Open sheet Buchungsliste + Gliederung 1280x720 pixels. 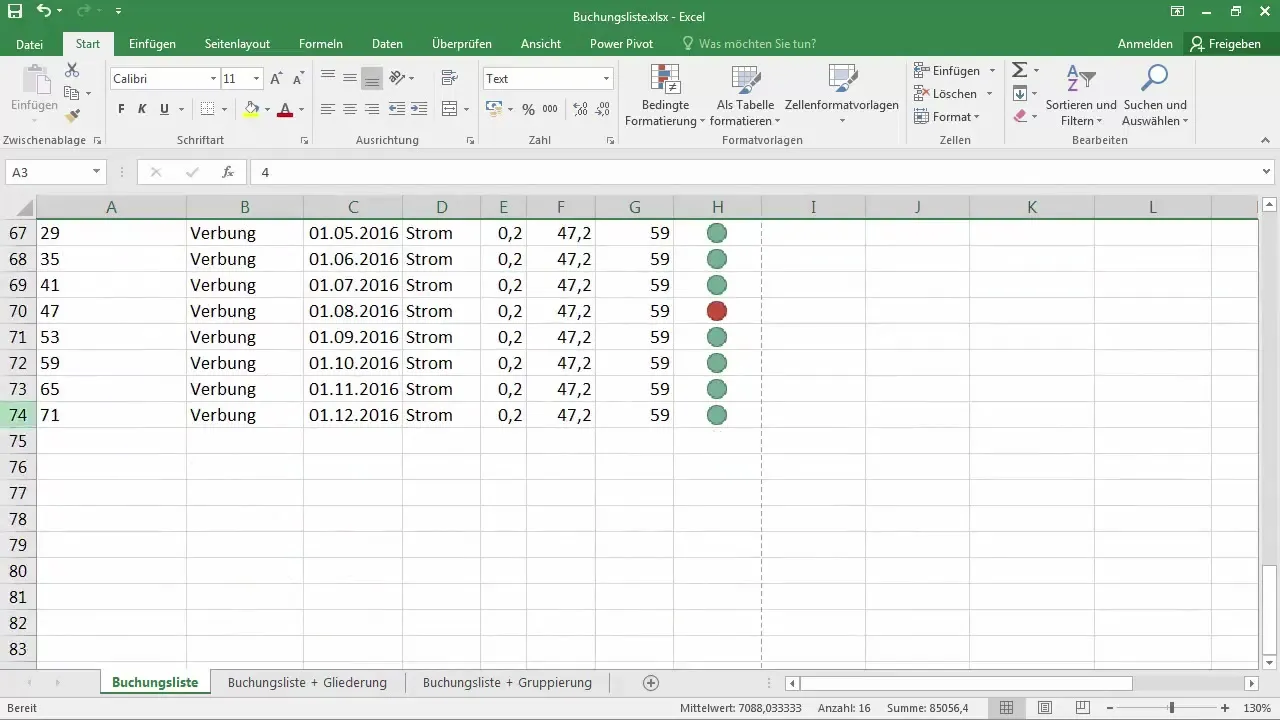(x=307, y=683)
